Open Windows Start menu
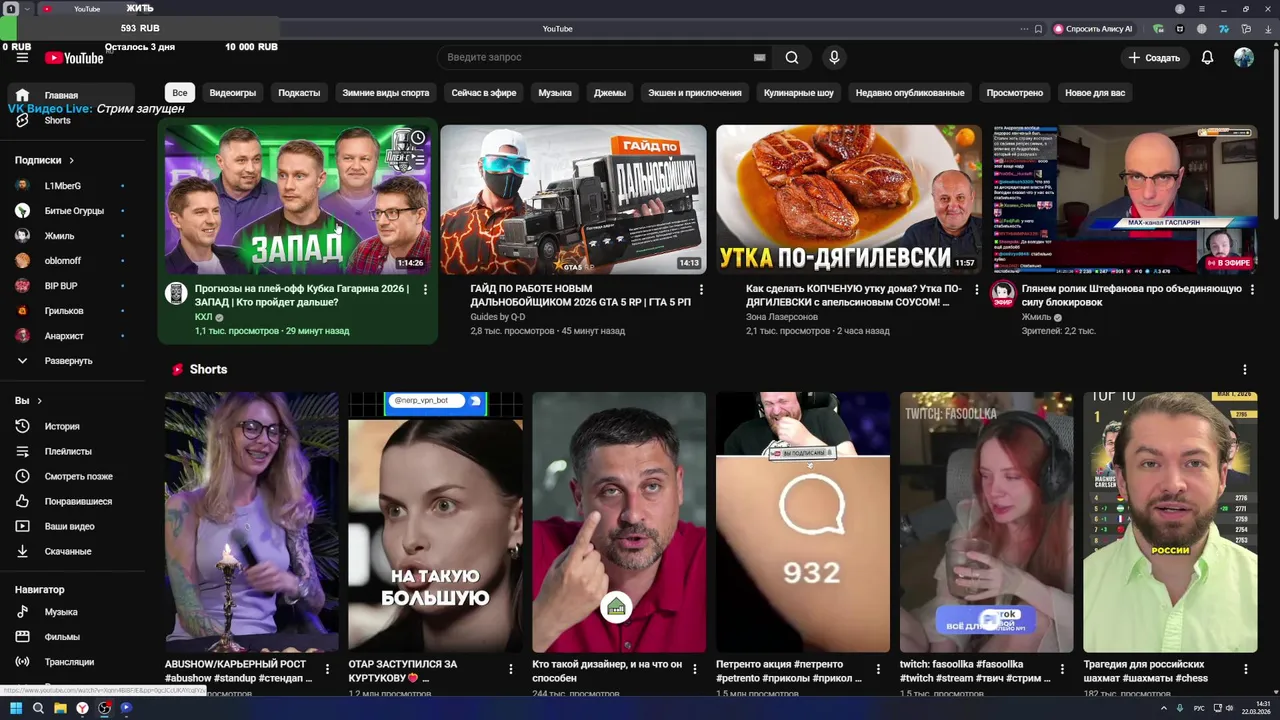Image resolution: width=1280 pixels, height=720 pixels. pos(16,708)
